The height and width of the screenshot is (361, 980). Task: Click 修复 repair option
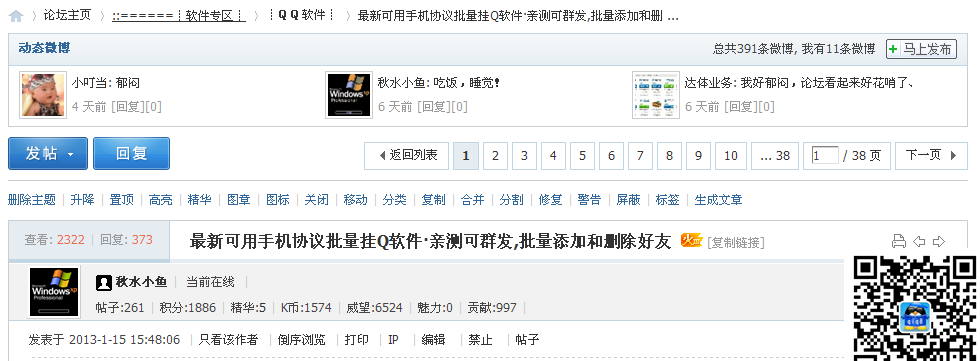click(551, 200)
